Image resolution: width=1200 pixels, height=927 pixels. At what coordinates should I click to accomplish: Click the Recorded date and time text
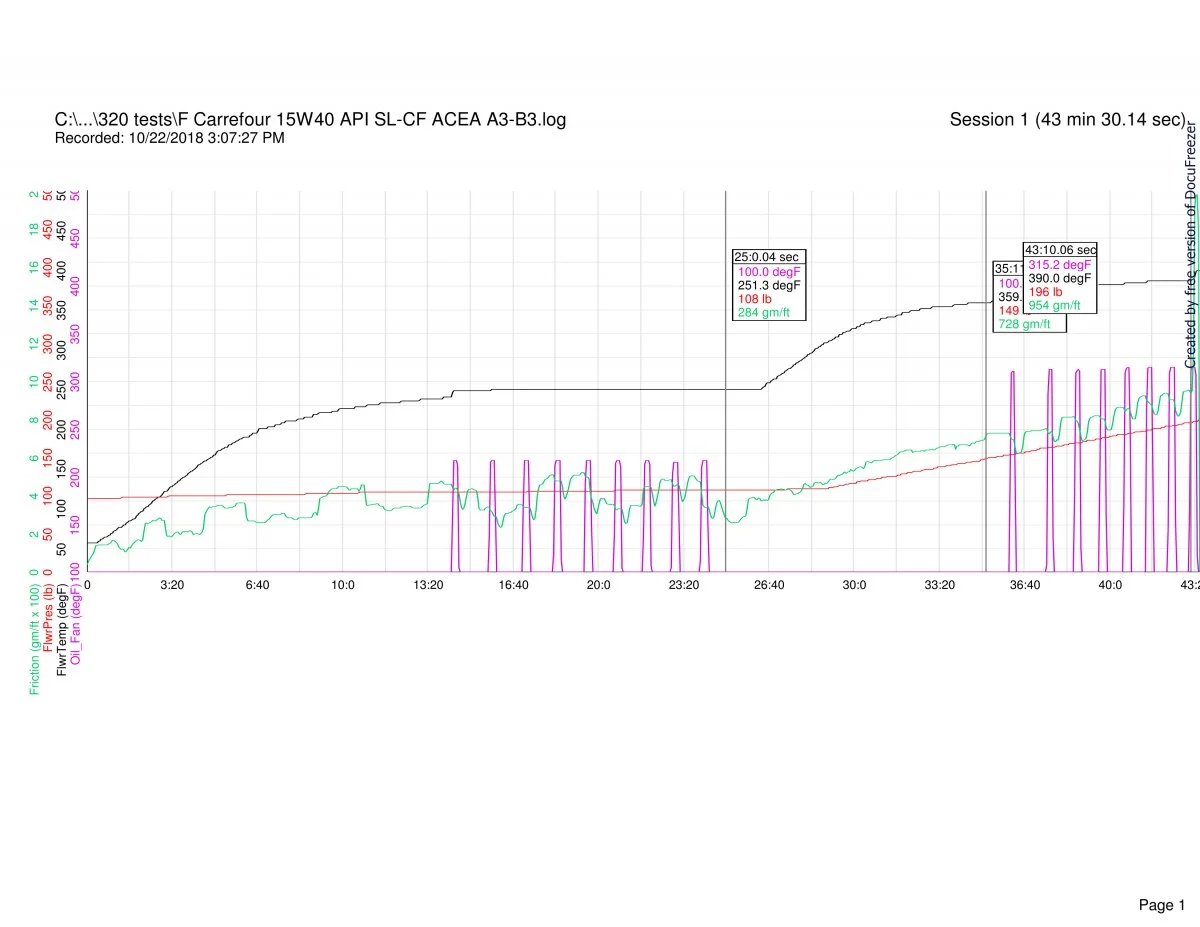[169, 138]
